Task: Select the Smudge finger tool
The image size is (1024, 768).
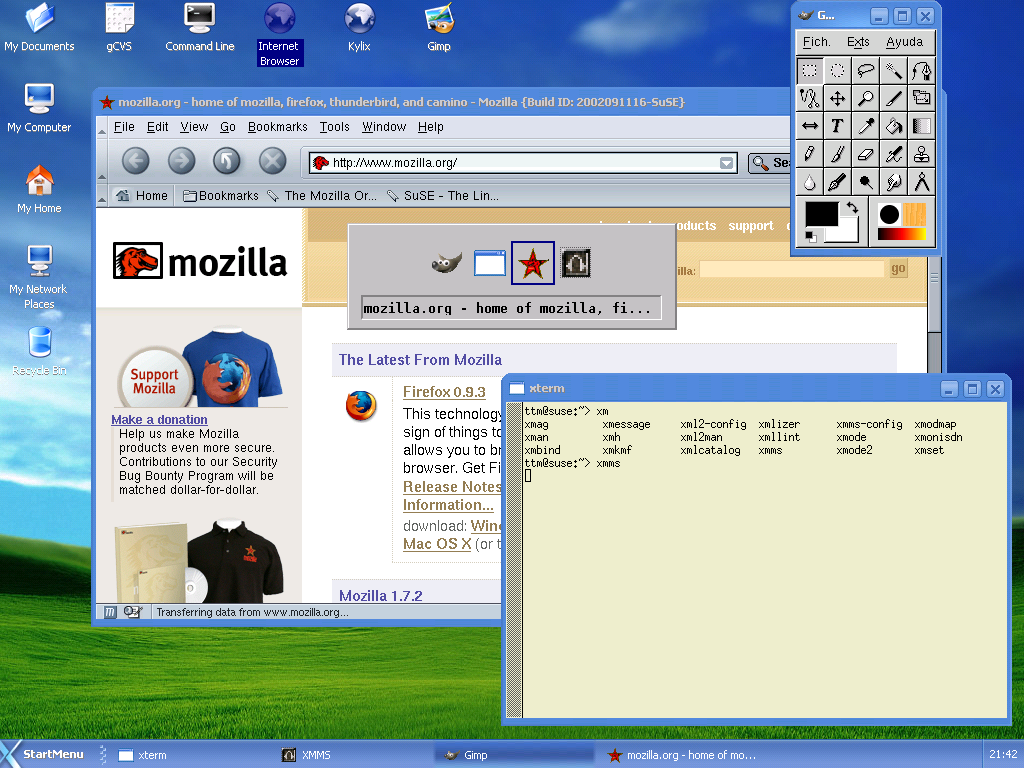Action: [894, 182]
